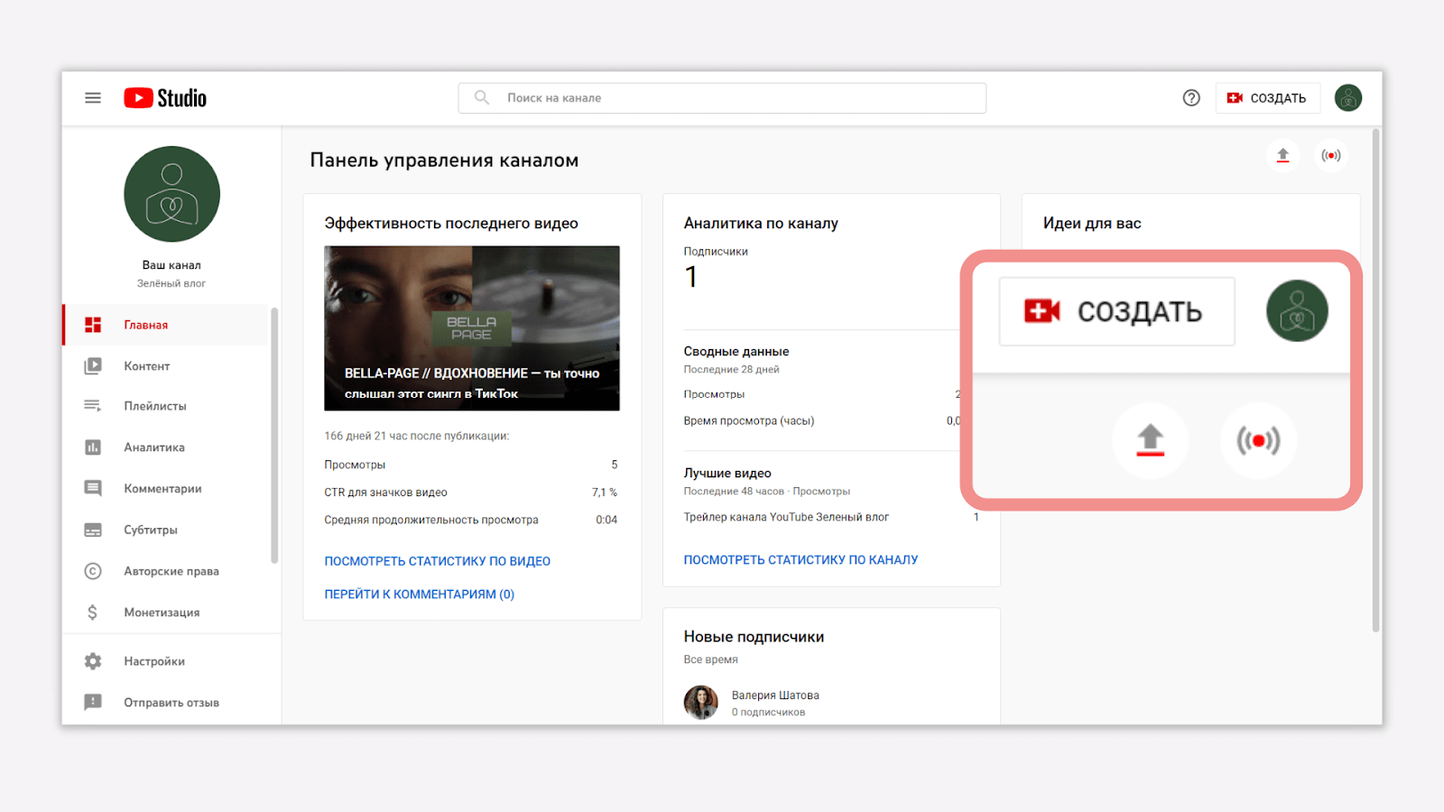Select Главная in the sidebar menu
The height and width of the screenshot is (812, 1444).
click(92, 324)
